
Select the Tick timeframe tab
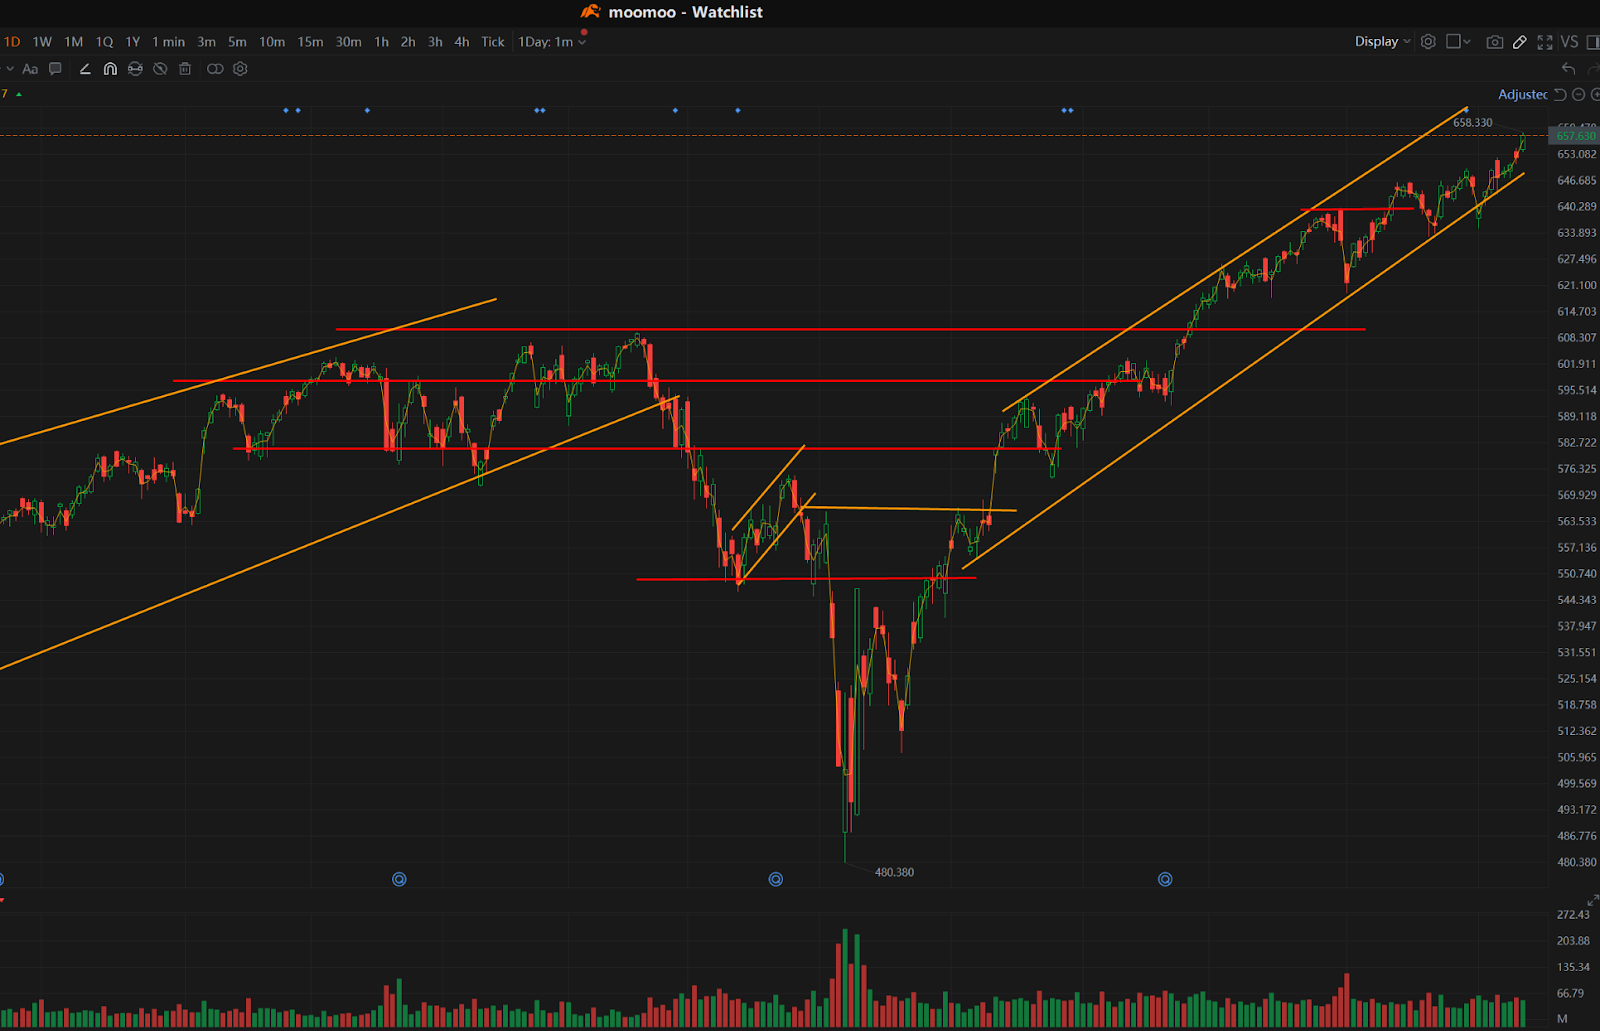click(492, 42)
